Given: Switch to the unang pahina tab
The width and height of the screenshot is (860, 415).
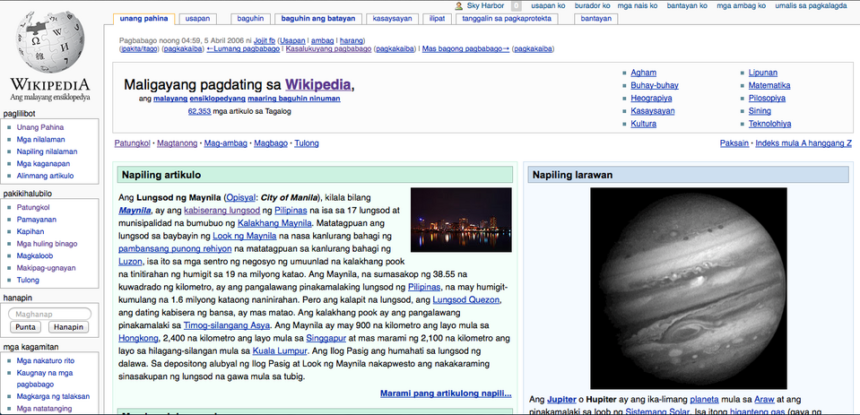Looking at the screenshot, I should tap(144, 19).
